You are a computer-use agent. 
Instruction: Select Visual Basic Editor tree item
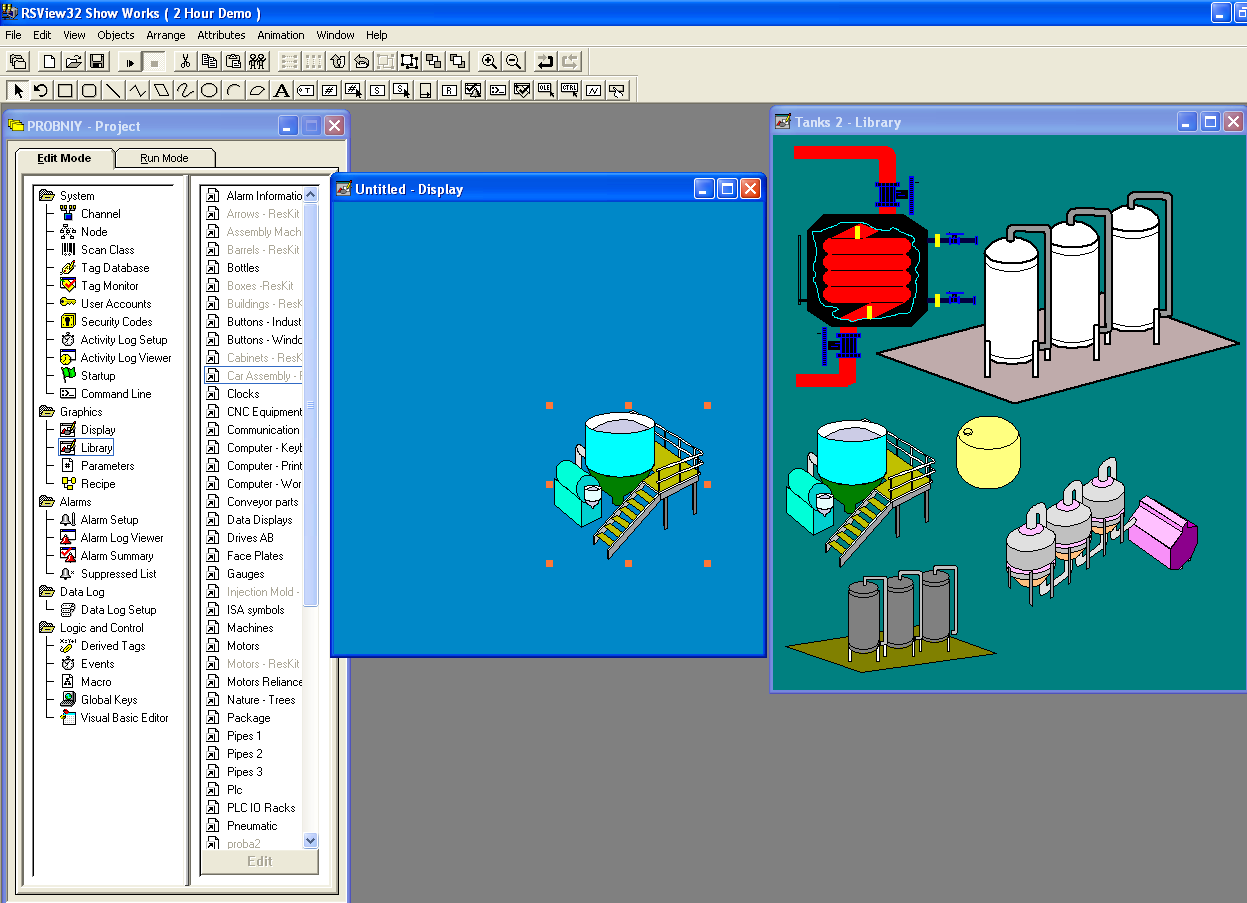click(114, 718)
